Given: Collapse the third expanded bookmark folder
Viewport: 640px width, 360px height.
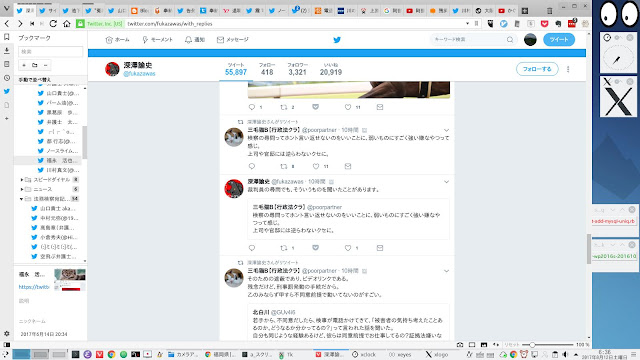Looking at the screenshot, I should [22, 199].
